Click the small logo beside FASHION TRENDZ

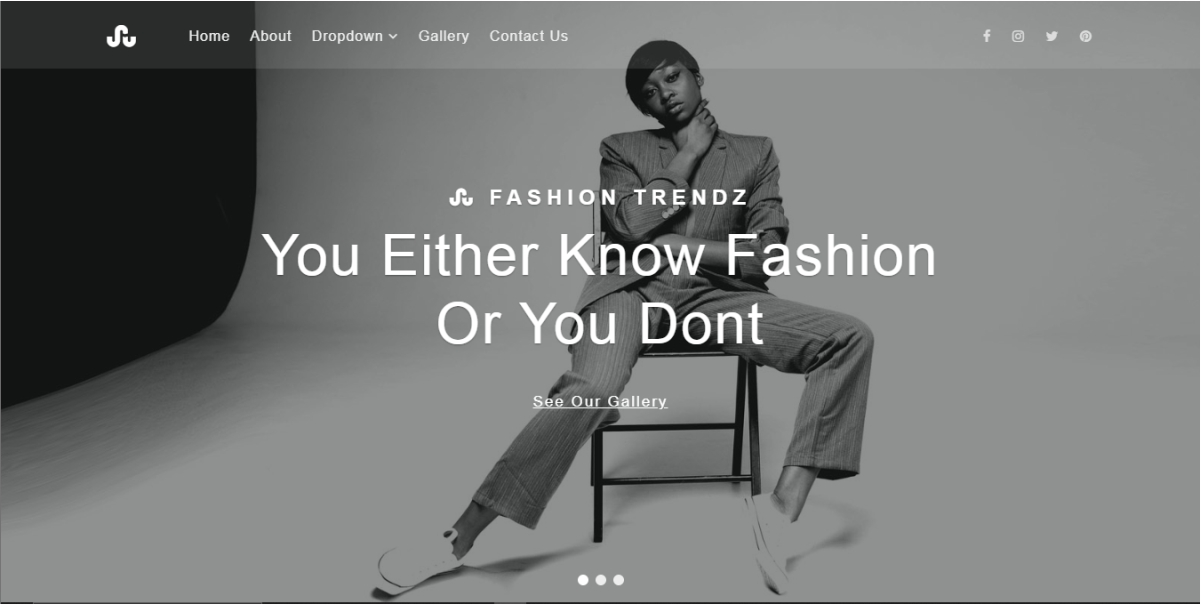pos(461,197)
